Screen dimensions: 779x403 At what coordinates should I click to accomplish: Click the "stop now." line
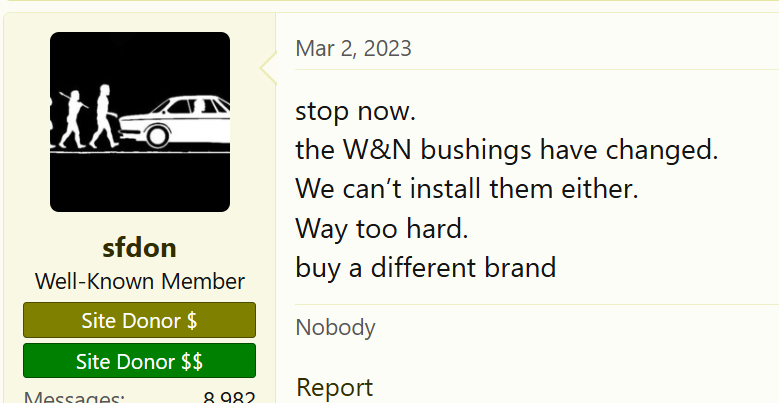click(x=355, y=111)
